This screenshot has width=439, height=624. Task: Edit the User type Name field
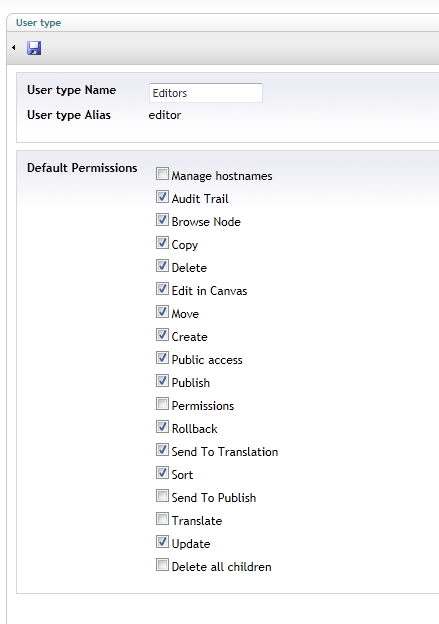206,93
